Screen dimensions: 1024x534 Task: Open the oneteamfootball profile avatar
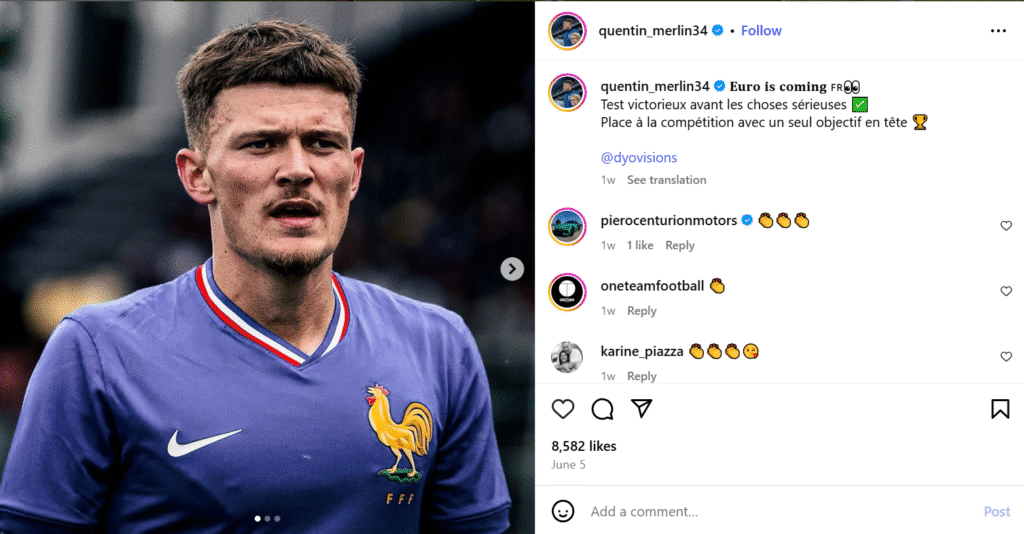567,292
